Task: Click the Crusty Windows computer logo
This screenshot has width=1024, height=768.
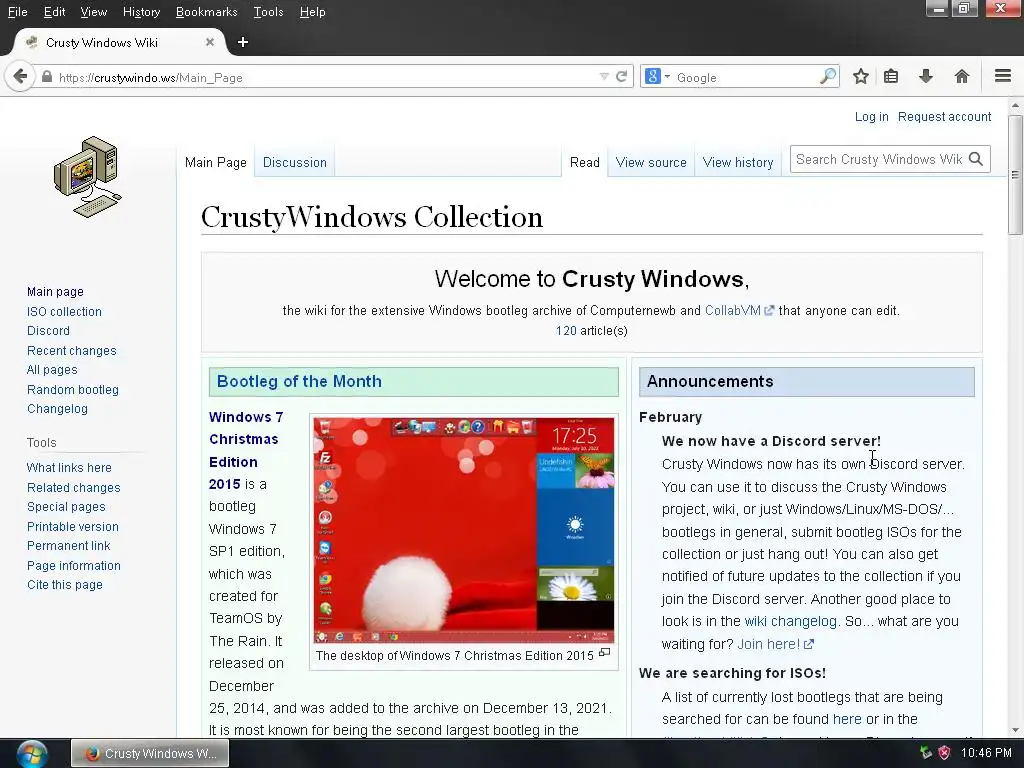Action: [x=88, y=177]
